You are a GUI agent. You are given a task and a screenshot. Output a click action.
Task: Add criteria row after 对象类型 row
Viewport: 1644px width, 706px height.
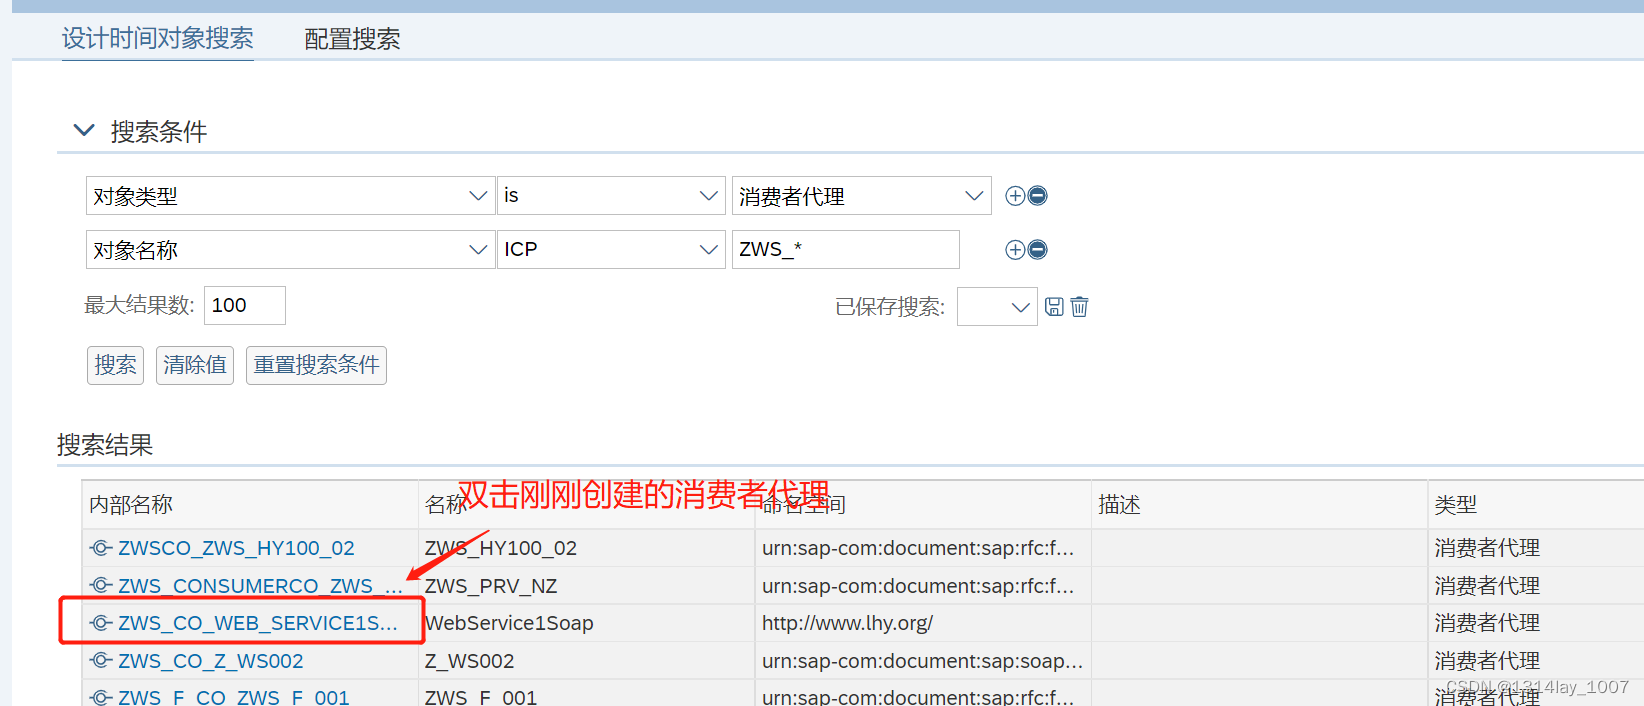coord(1015,196)
